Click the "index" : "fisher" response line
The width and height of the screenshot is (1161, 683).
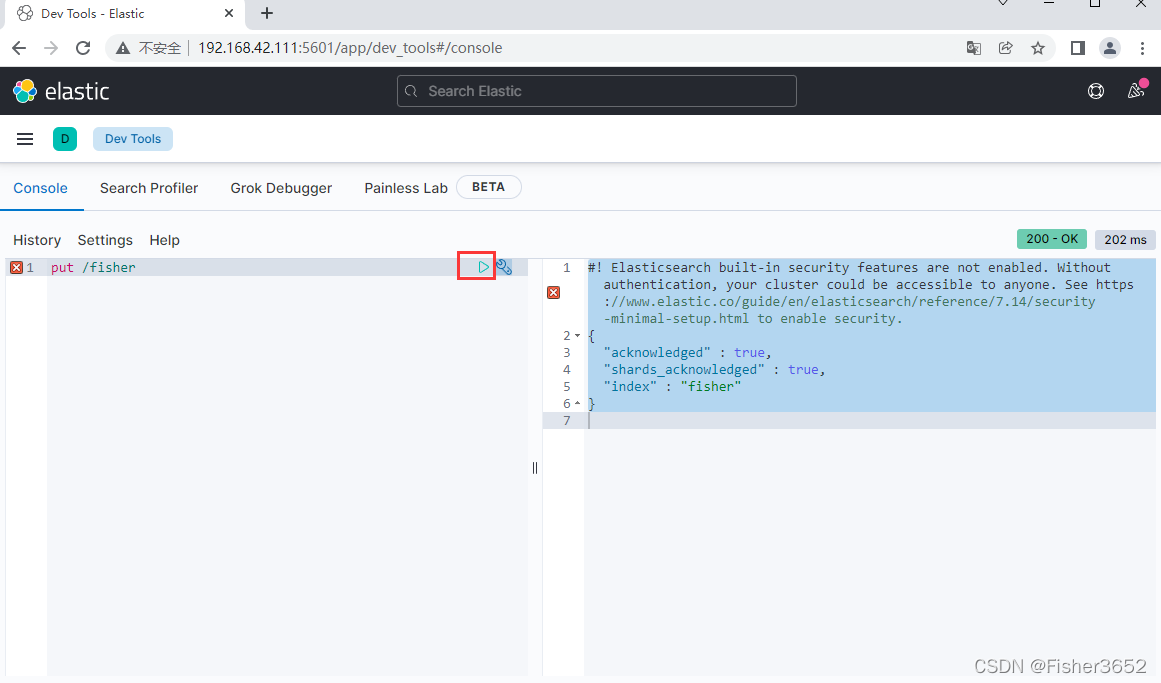[x=672, y=387]
